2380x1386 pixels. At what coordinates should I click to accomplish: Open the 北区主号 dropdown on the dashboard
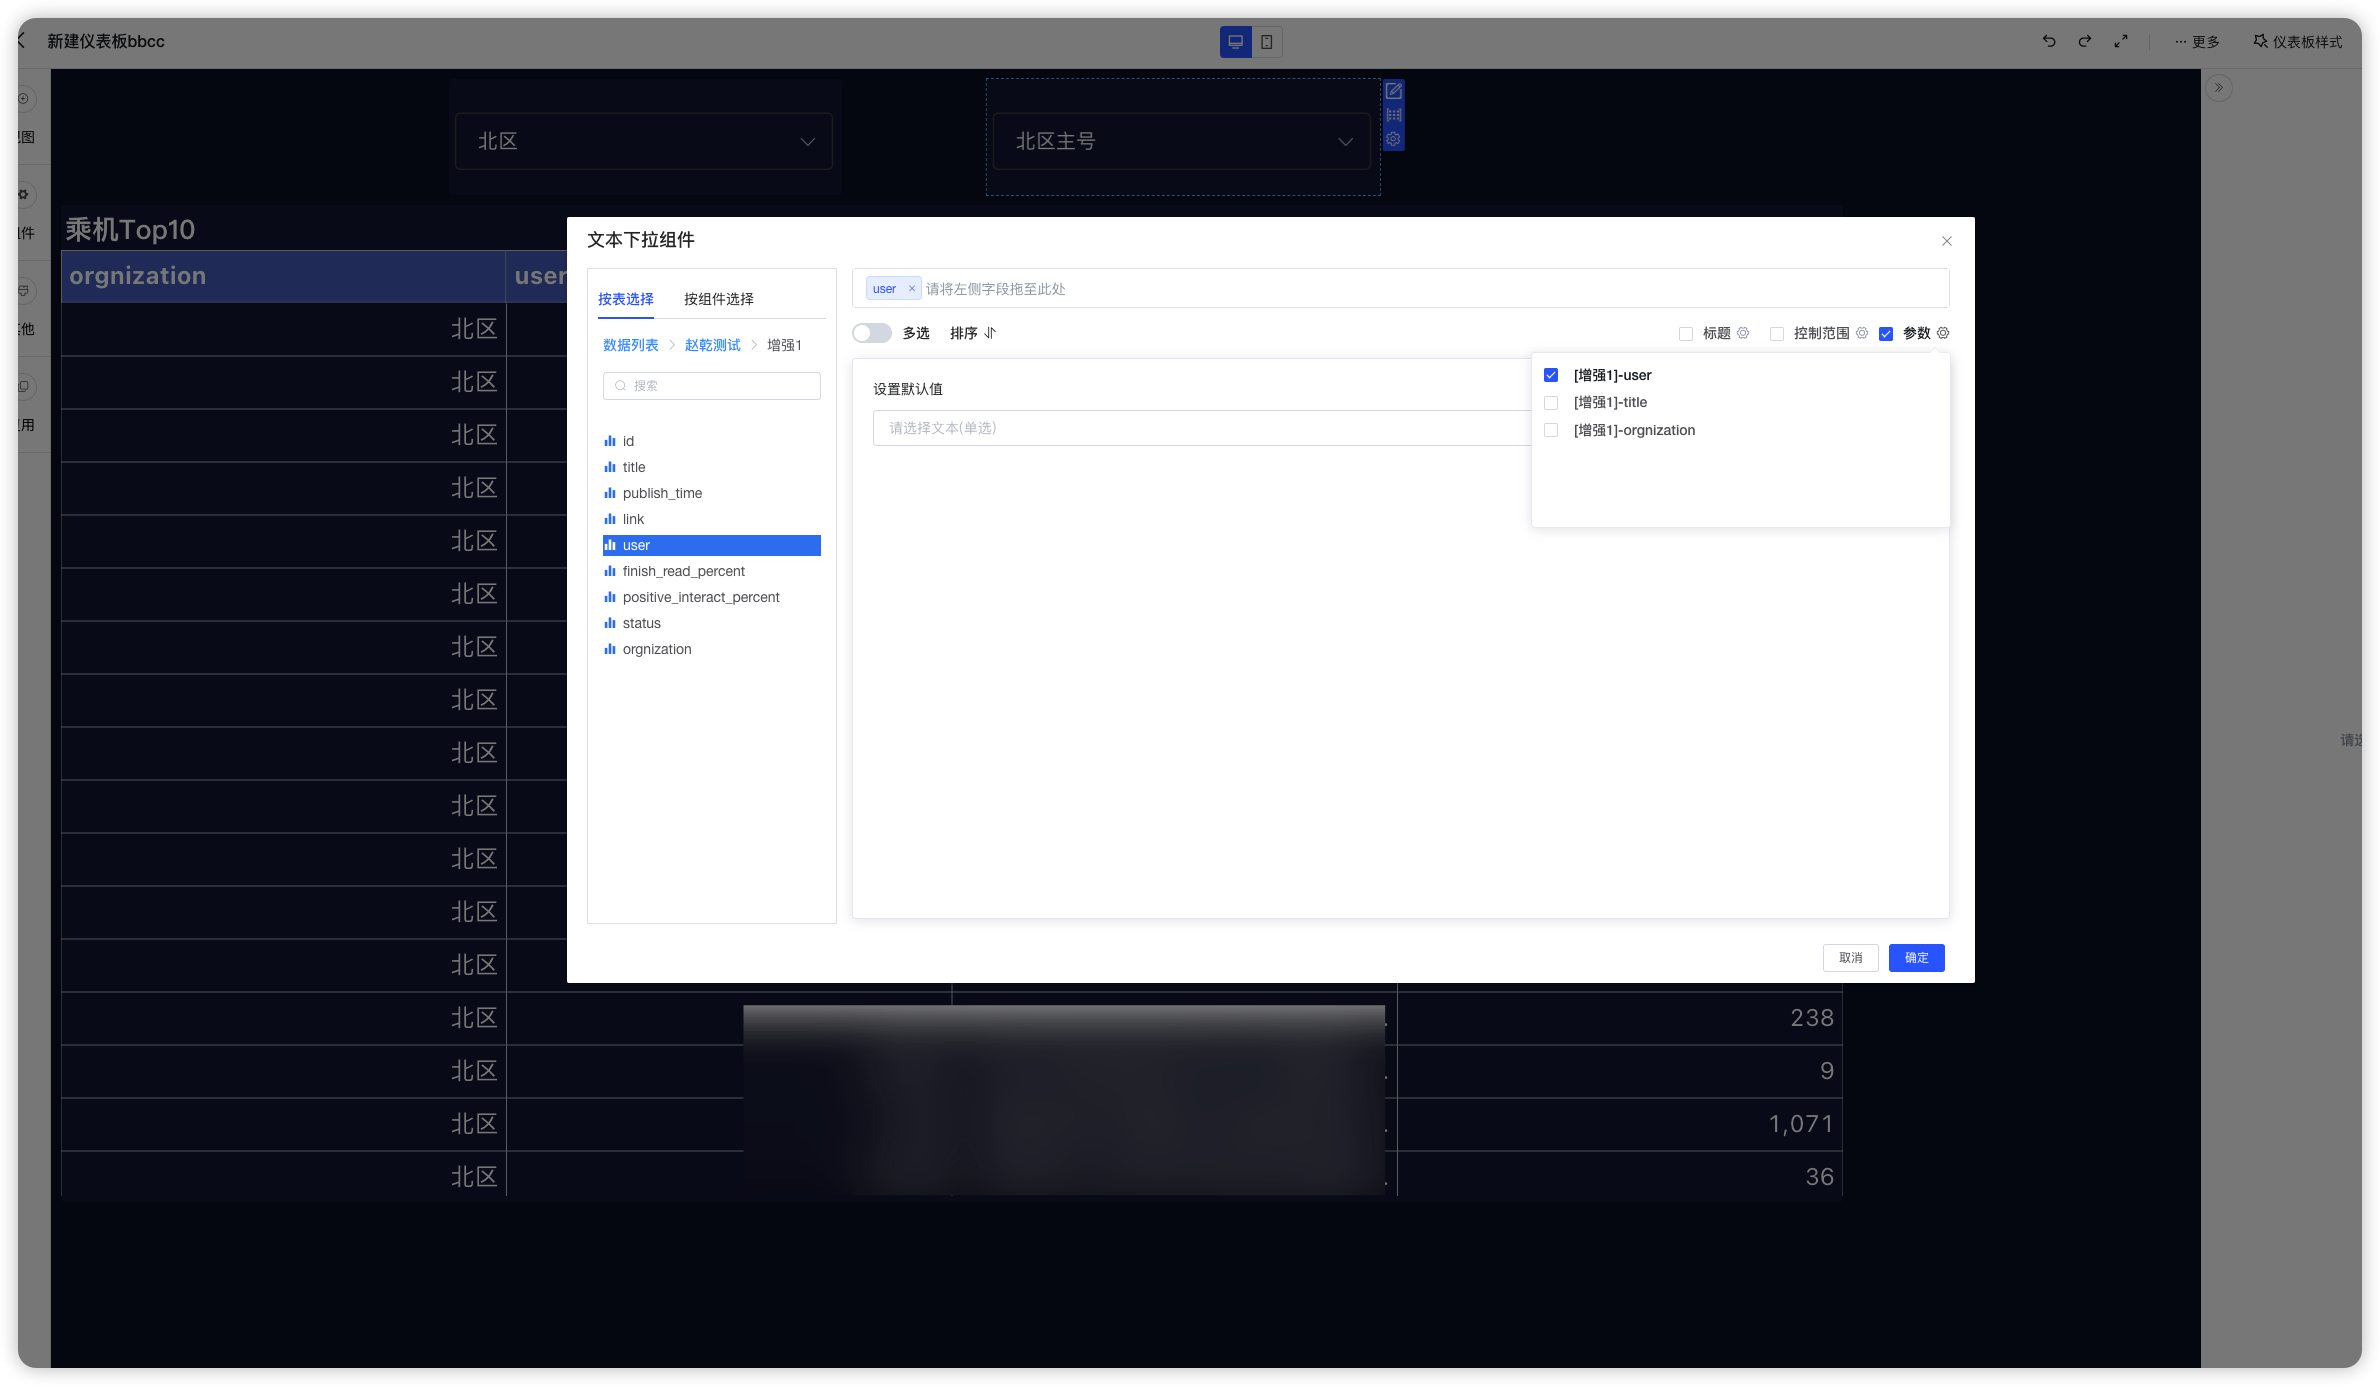[1182, 141]
